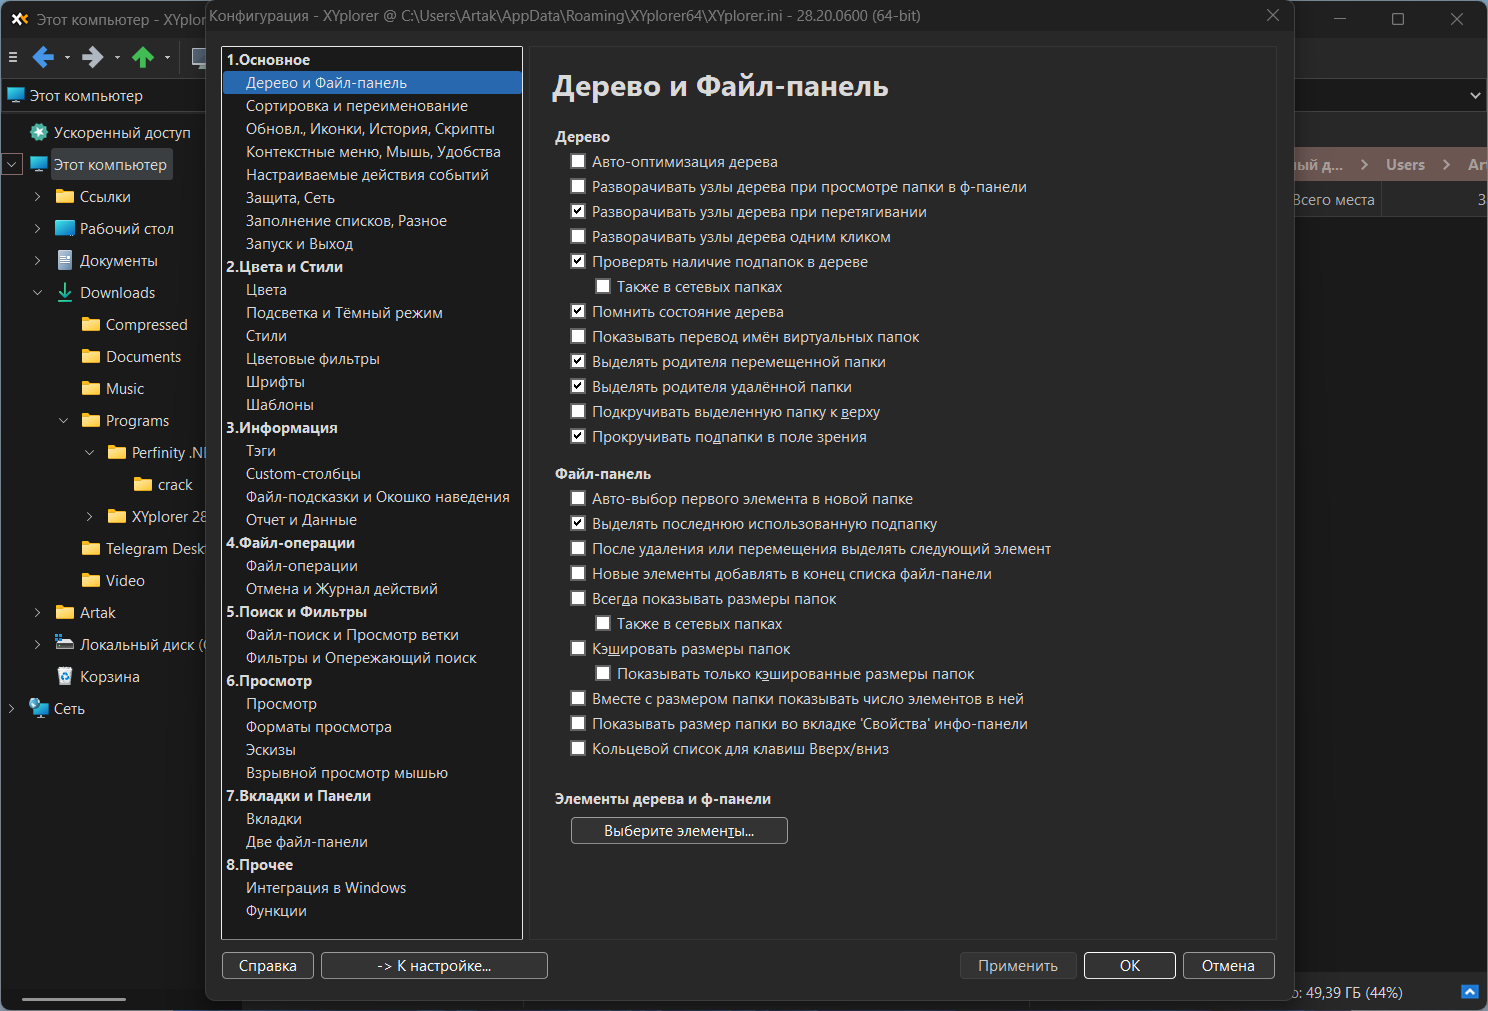Enable Авто-выбор первого элемента в новой папке
Screen dimensions: 1488x1011
point(578,498)
